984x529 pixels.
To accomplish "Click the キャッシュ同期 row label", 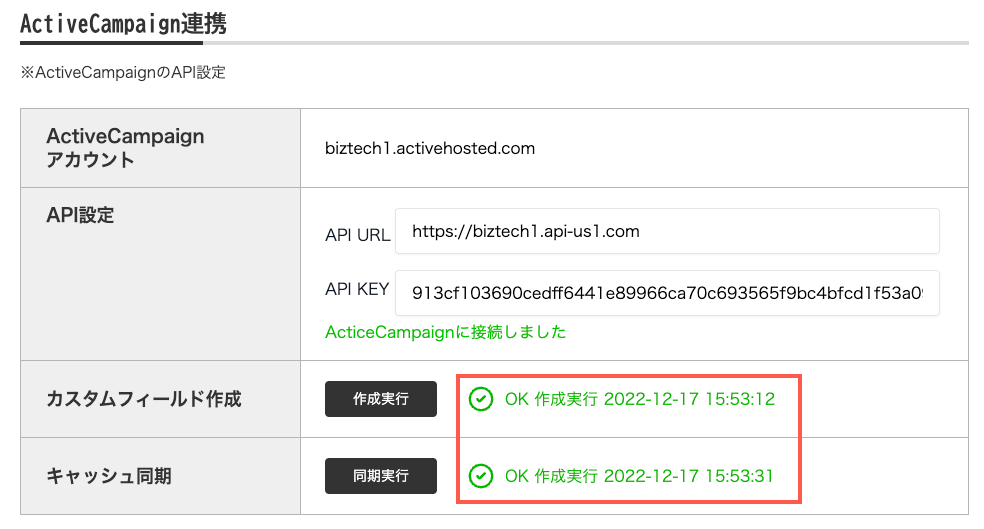I will (109, 476).
